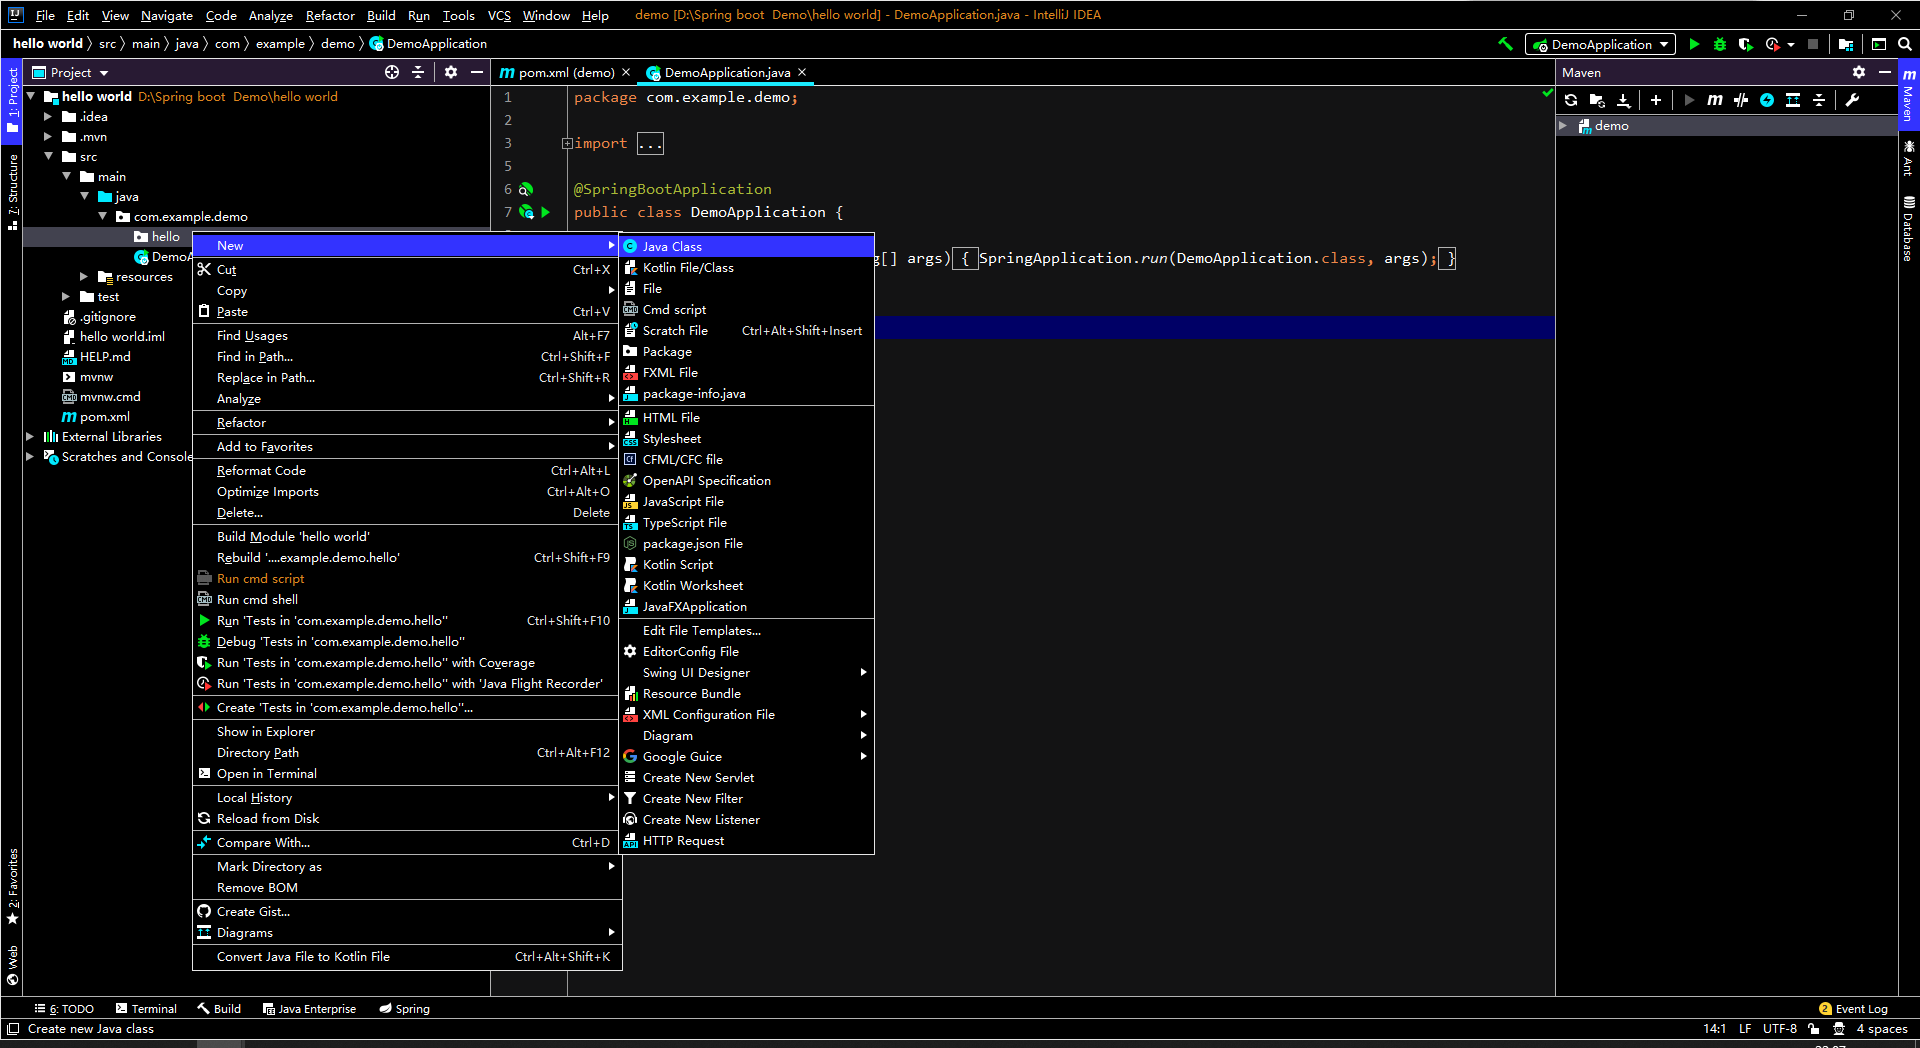This screenshot has height=1048, width=1920.
Task: Collapse all in Project panel
Action: pos(418,72)
